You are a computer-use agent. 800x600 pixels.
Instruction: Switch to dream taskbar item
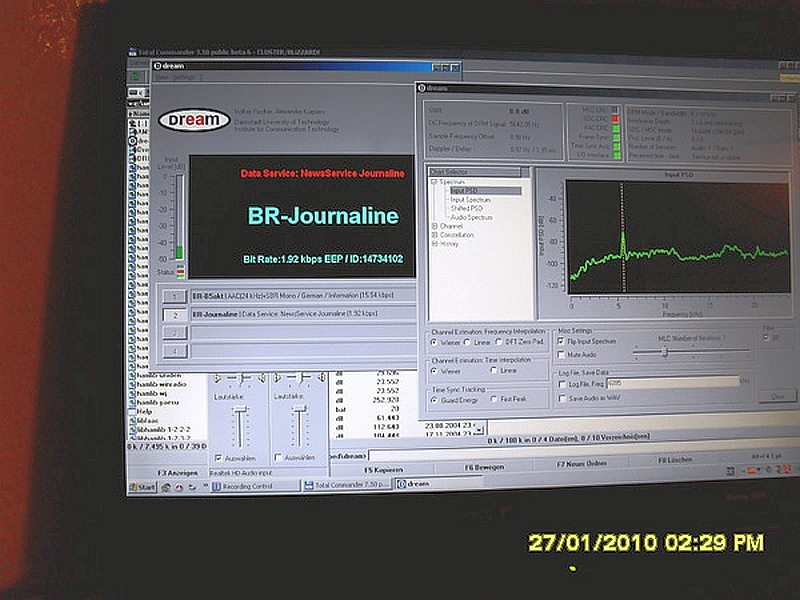click(x=438, y=483)
